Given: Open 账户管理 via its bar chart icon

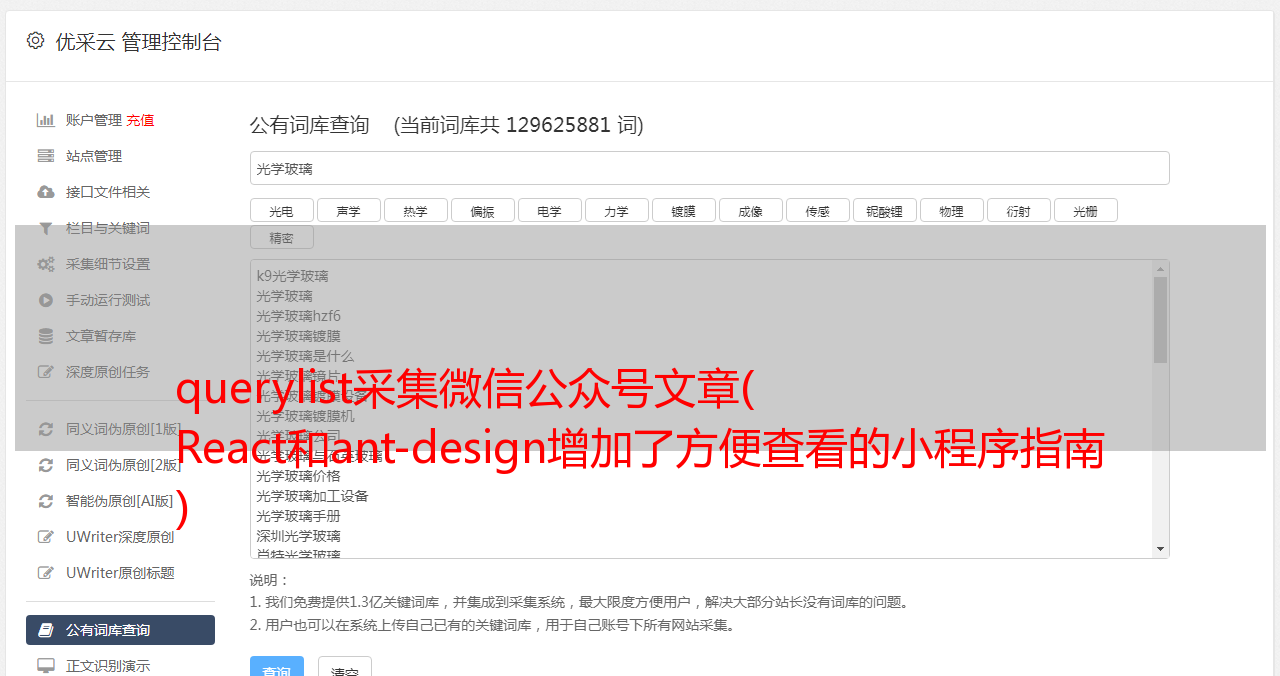Looking at the screenshot, I should [46, 120].
